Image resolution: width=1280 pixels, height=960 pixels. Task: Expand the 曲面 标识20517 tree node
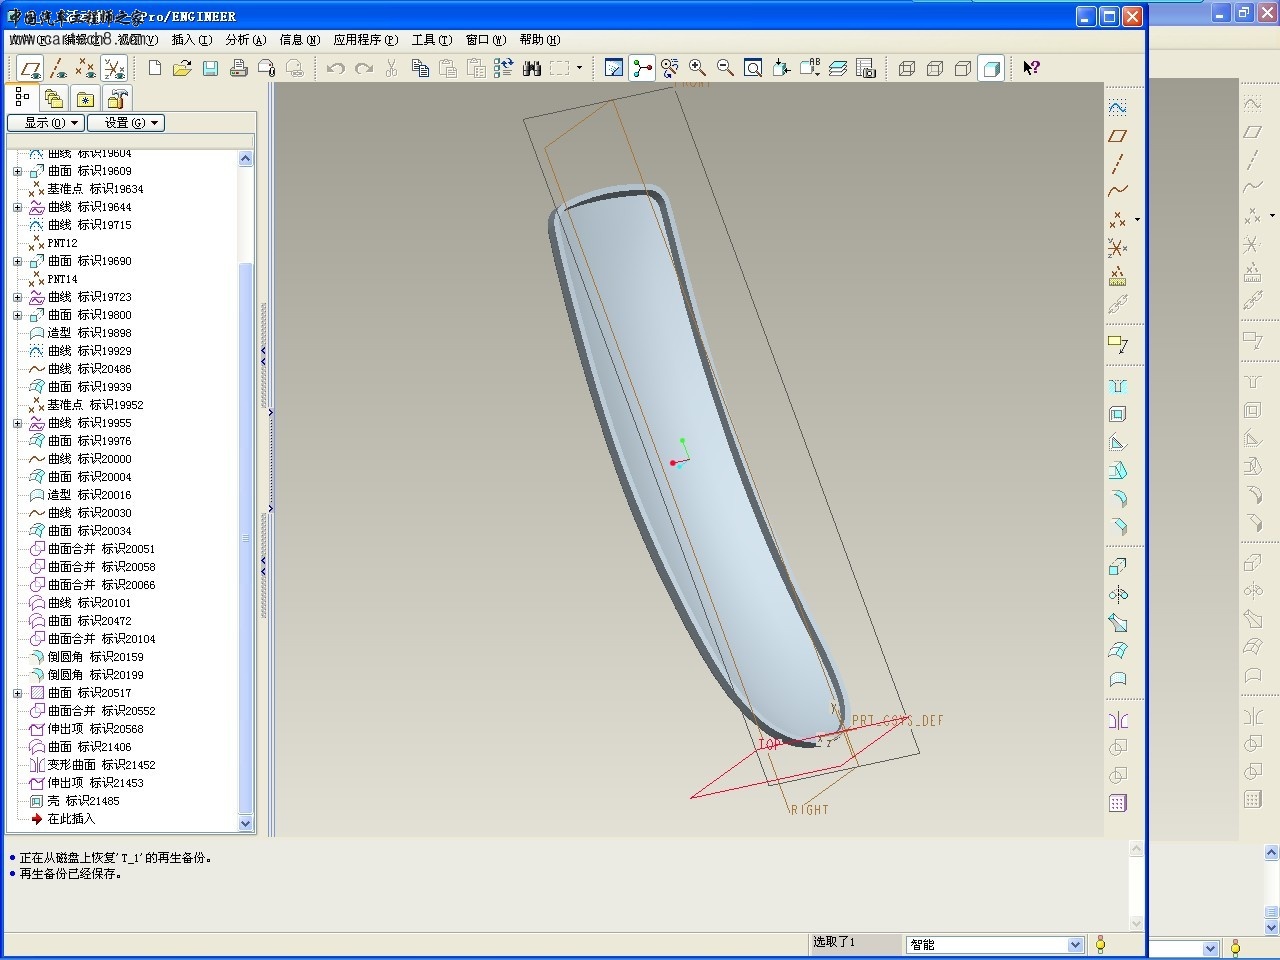point(17,693)
